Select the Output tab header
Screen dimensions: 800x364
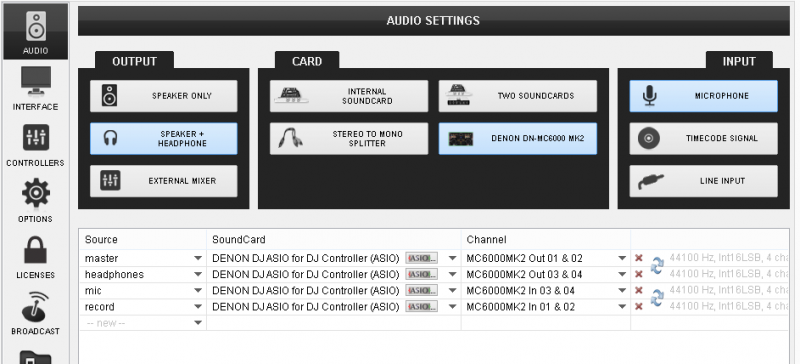134,61
